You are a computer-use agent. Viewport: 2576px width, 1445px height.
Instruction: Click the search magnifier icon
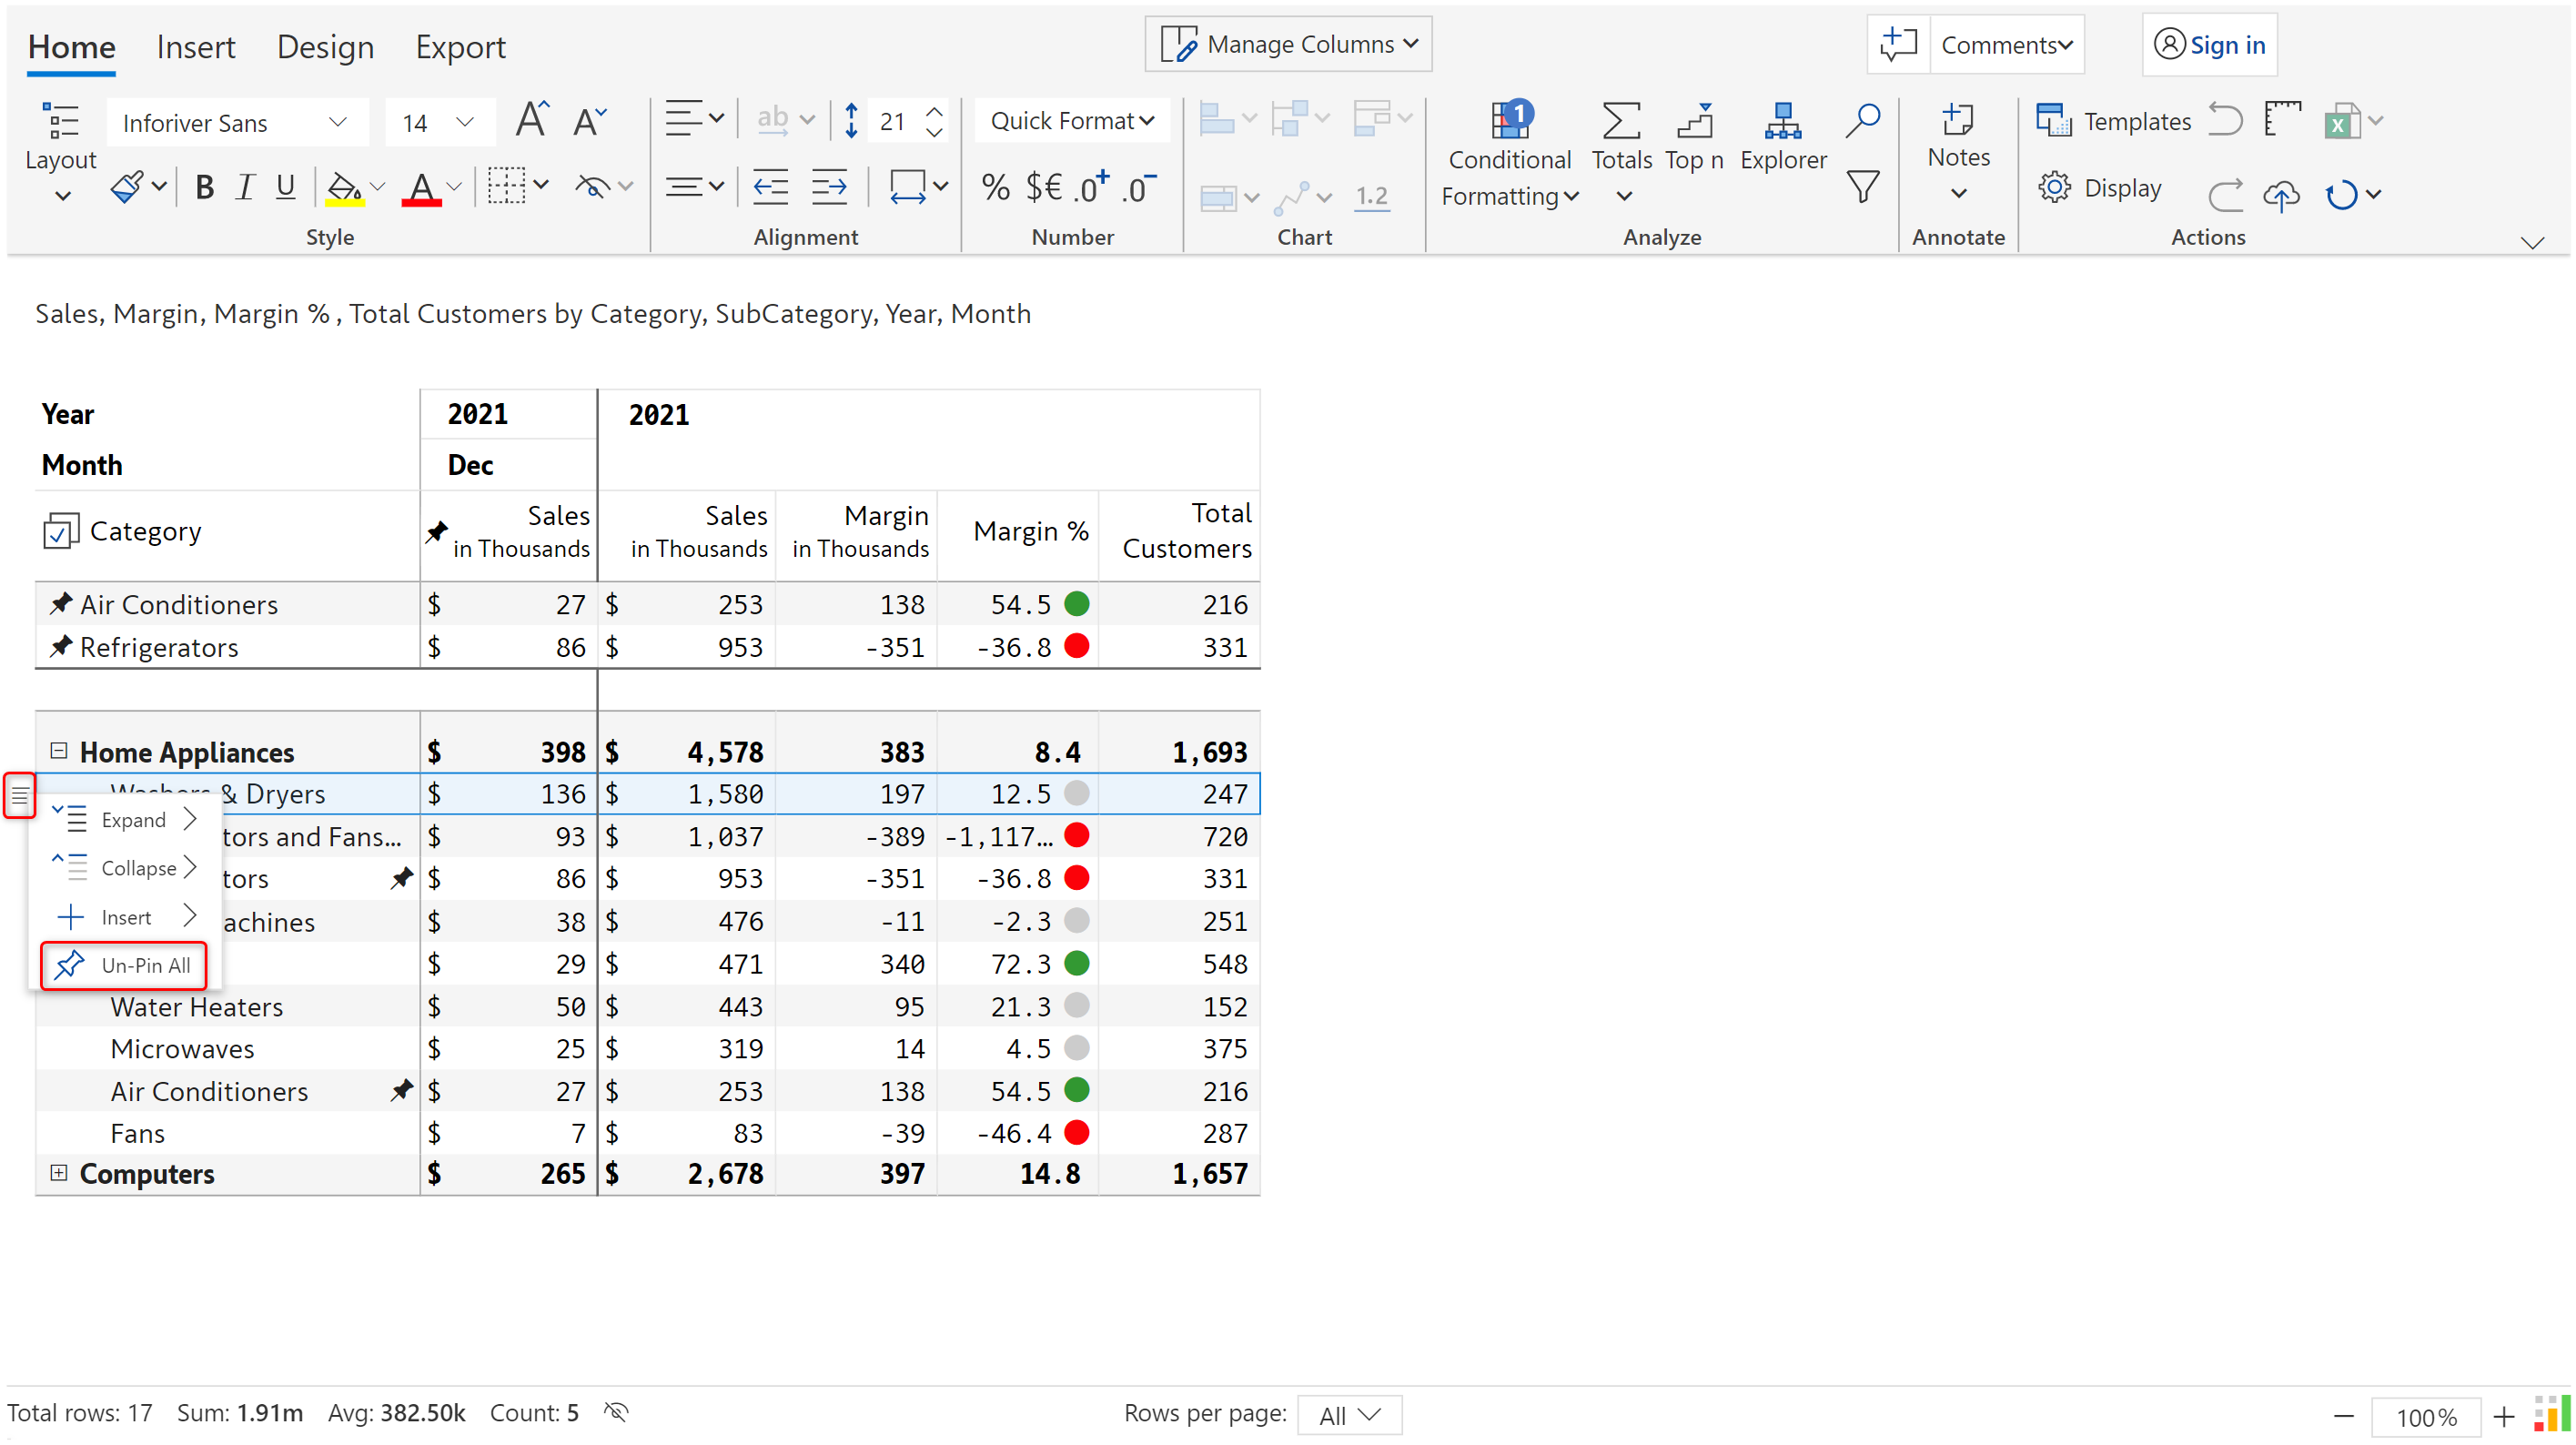coord(1862,120)
